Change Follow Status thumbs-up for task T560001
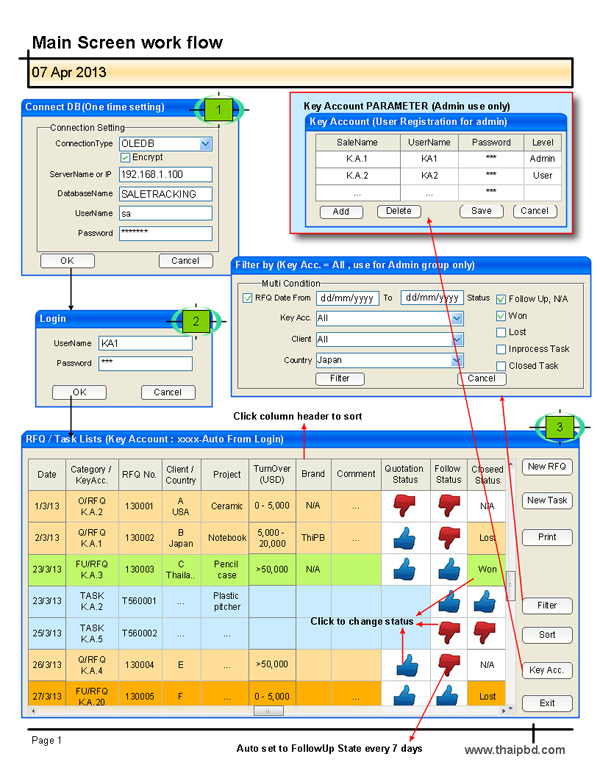 pos(449,601)
